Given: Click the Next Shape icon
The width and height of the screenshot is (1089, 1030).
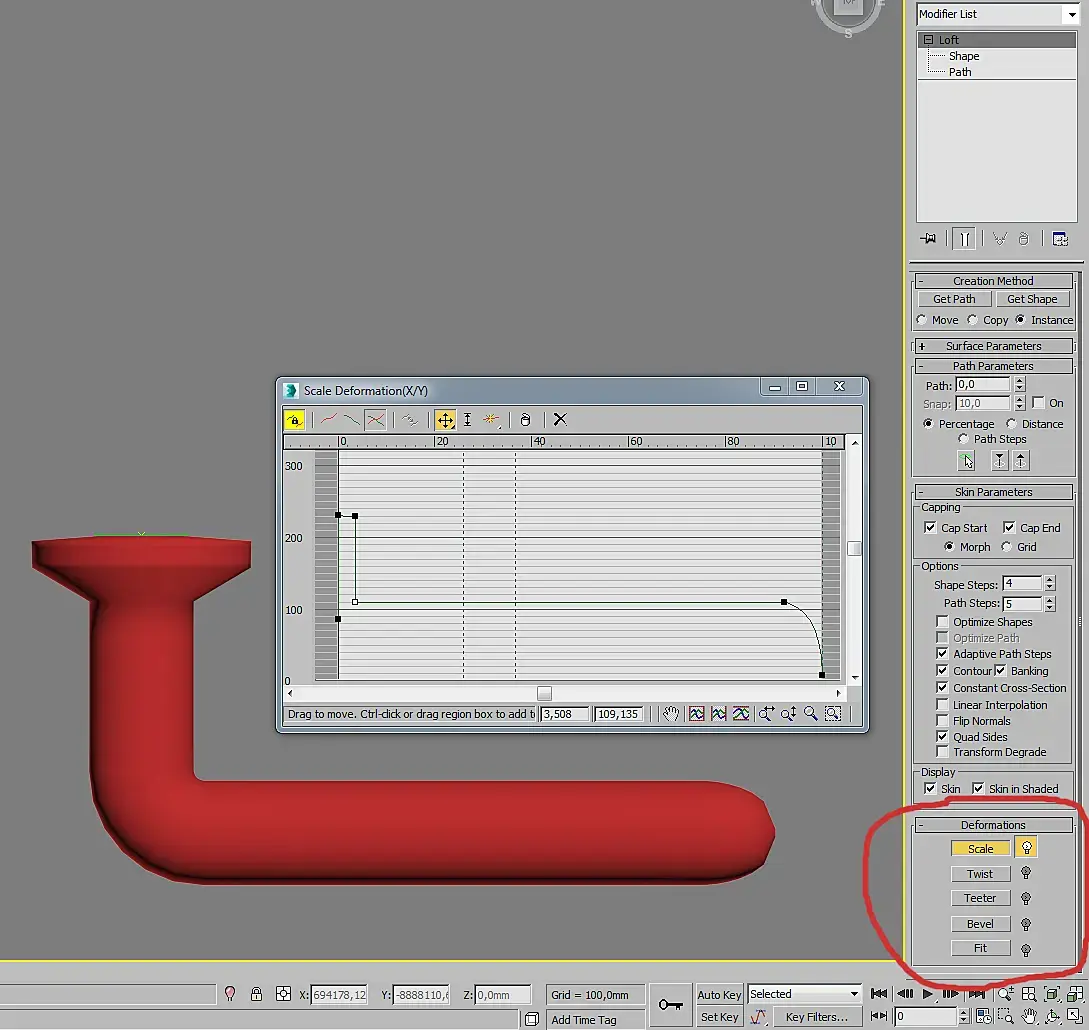Looking at the screenshot, I should point(1020,460).
